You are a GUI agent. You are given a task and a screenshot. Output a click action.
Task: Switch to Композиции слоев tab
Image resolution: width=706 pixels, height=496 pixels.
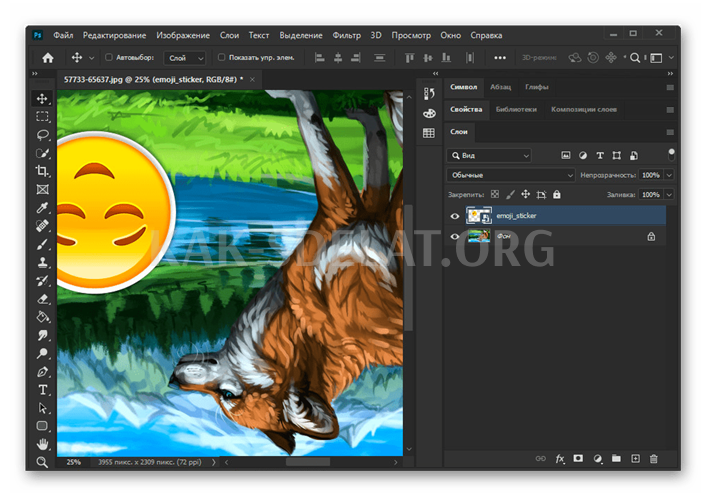tap(584, 109)
